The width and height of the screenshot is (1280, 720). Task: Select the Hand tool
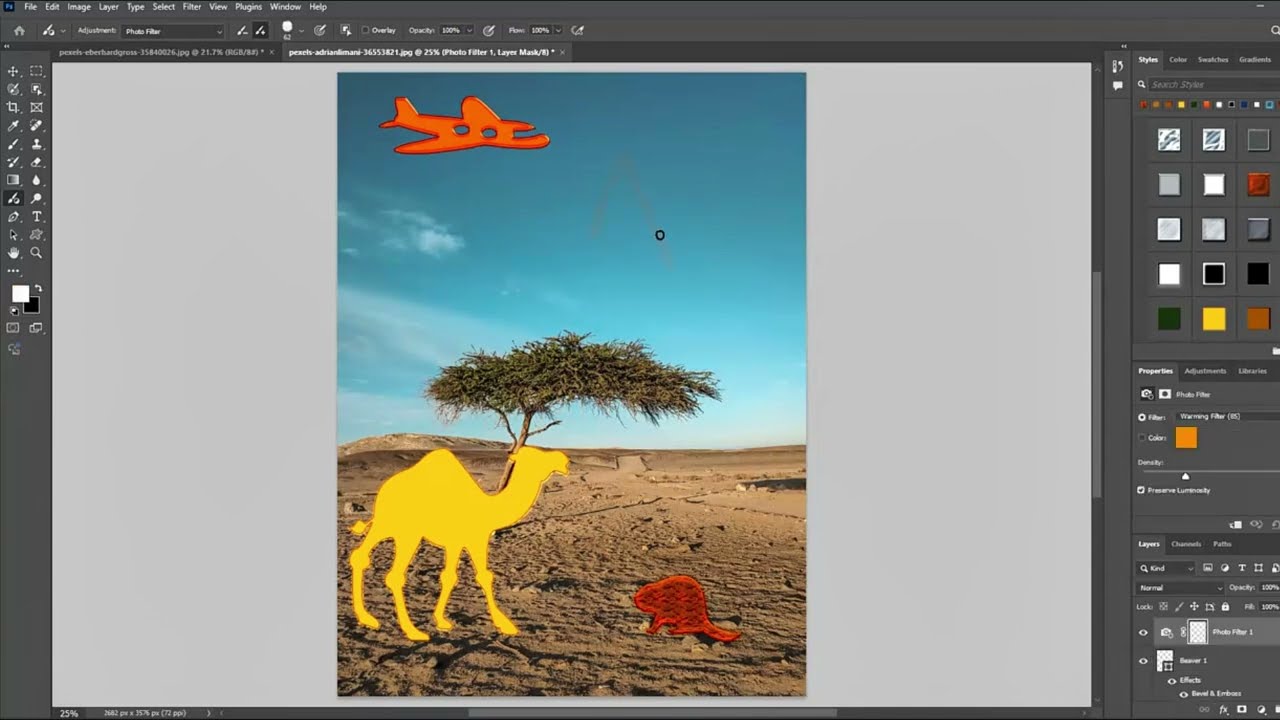(14, 253)
